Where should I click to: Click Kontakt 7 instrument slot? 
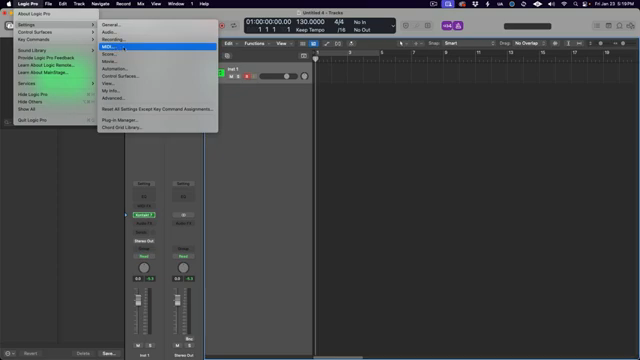pos(144,215)
